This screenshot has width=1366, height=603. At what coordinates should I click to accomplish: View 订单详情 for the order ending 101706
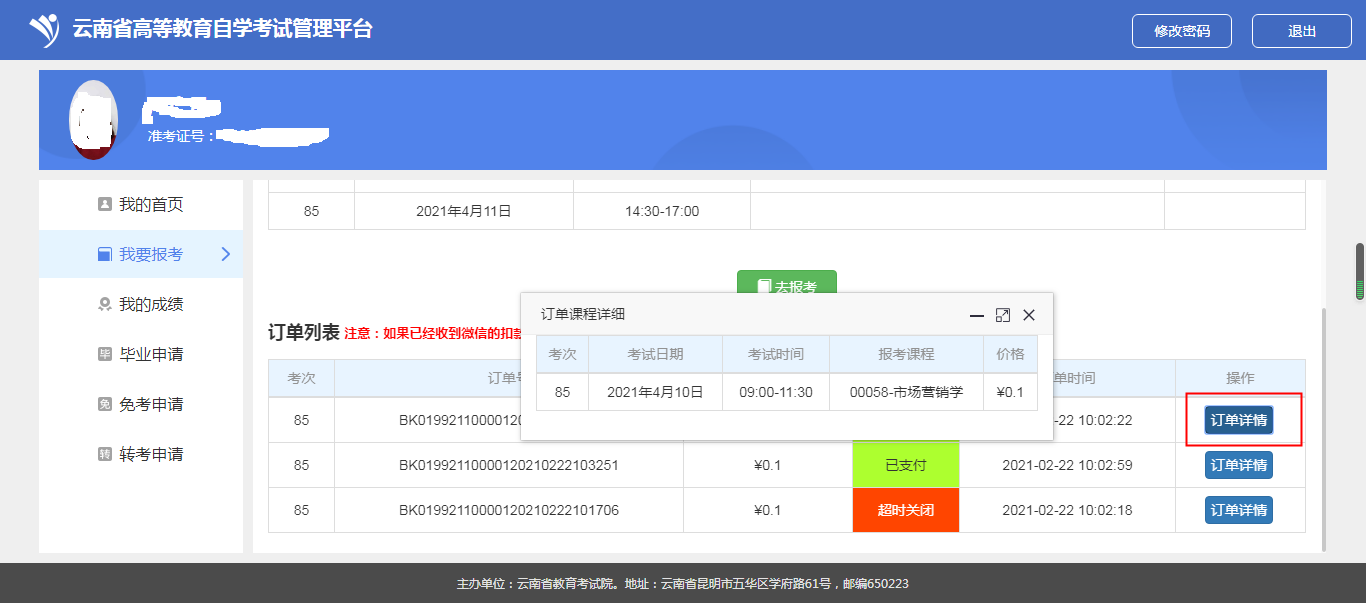click(x=1238, y=510)
